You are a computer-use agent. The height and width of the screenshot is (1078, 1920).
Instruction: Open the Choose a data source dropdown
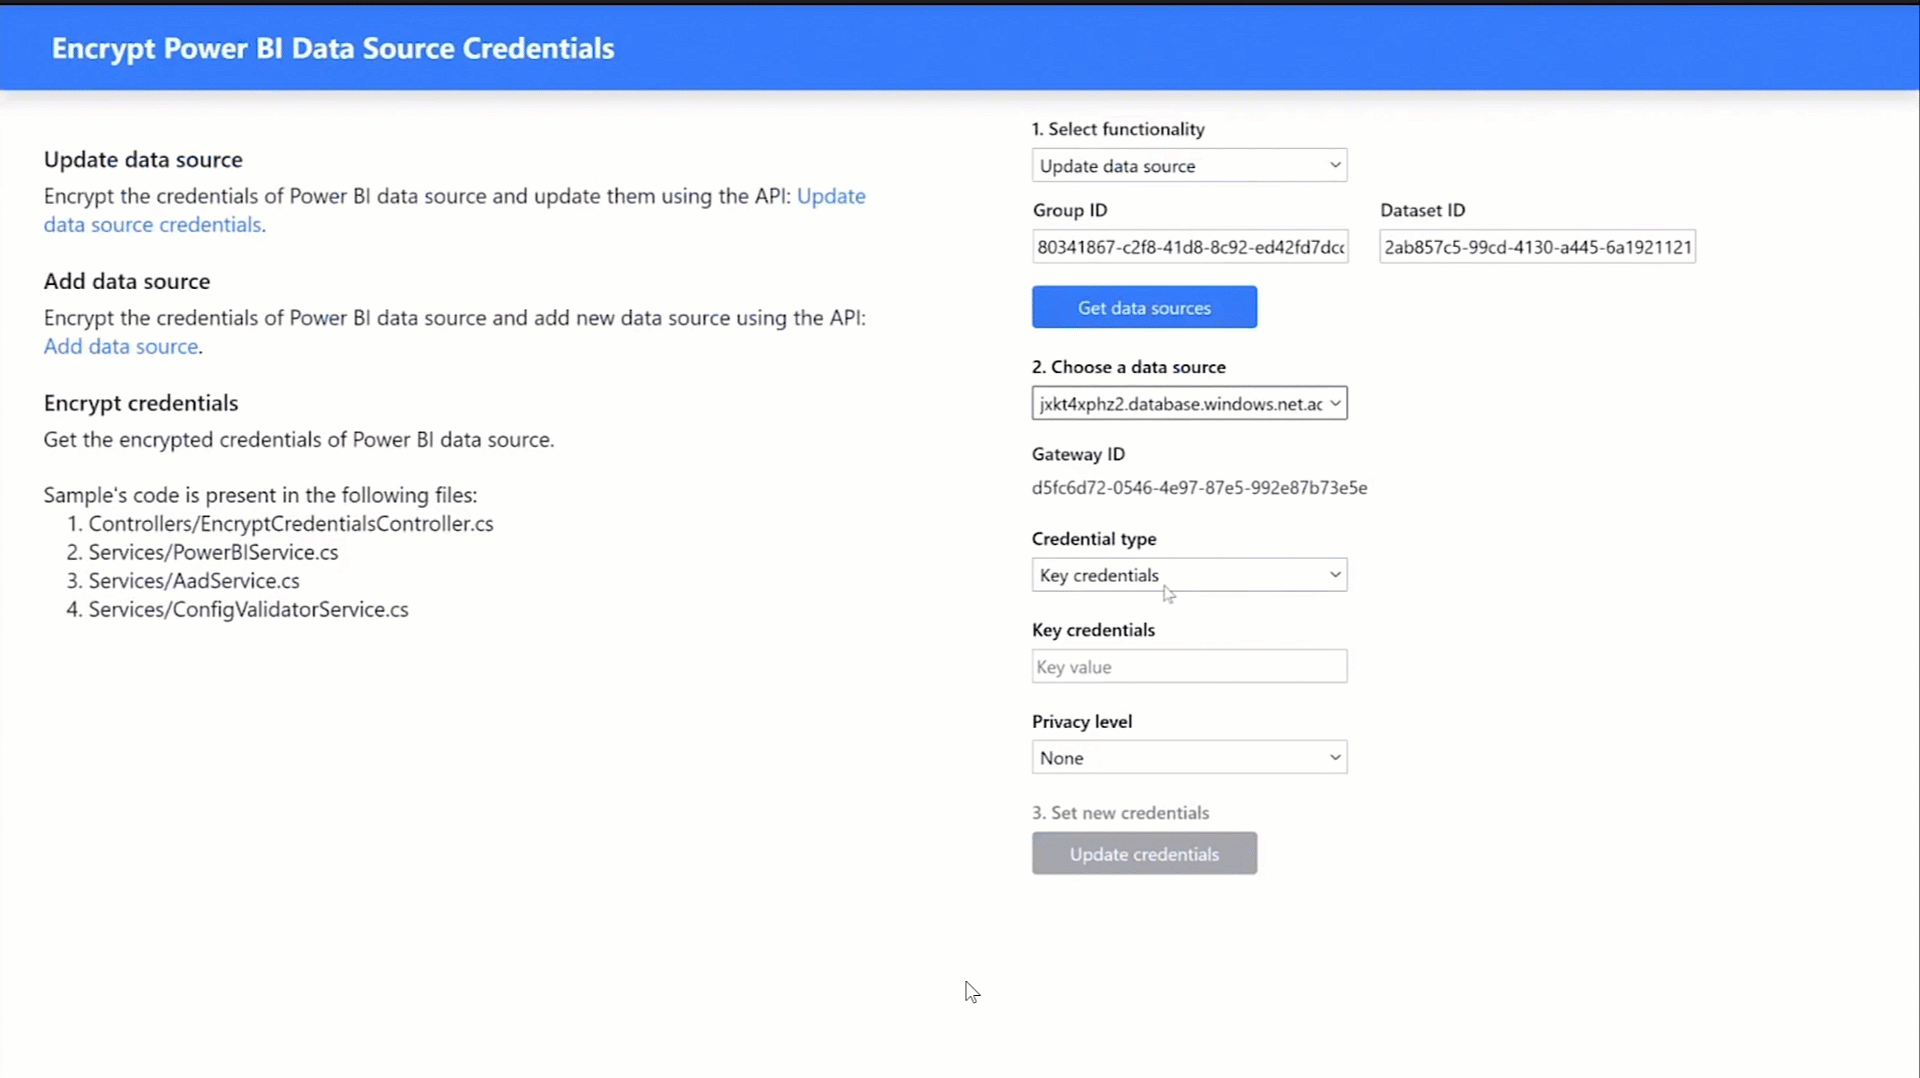point(1189,403)
